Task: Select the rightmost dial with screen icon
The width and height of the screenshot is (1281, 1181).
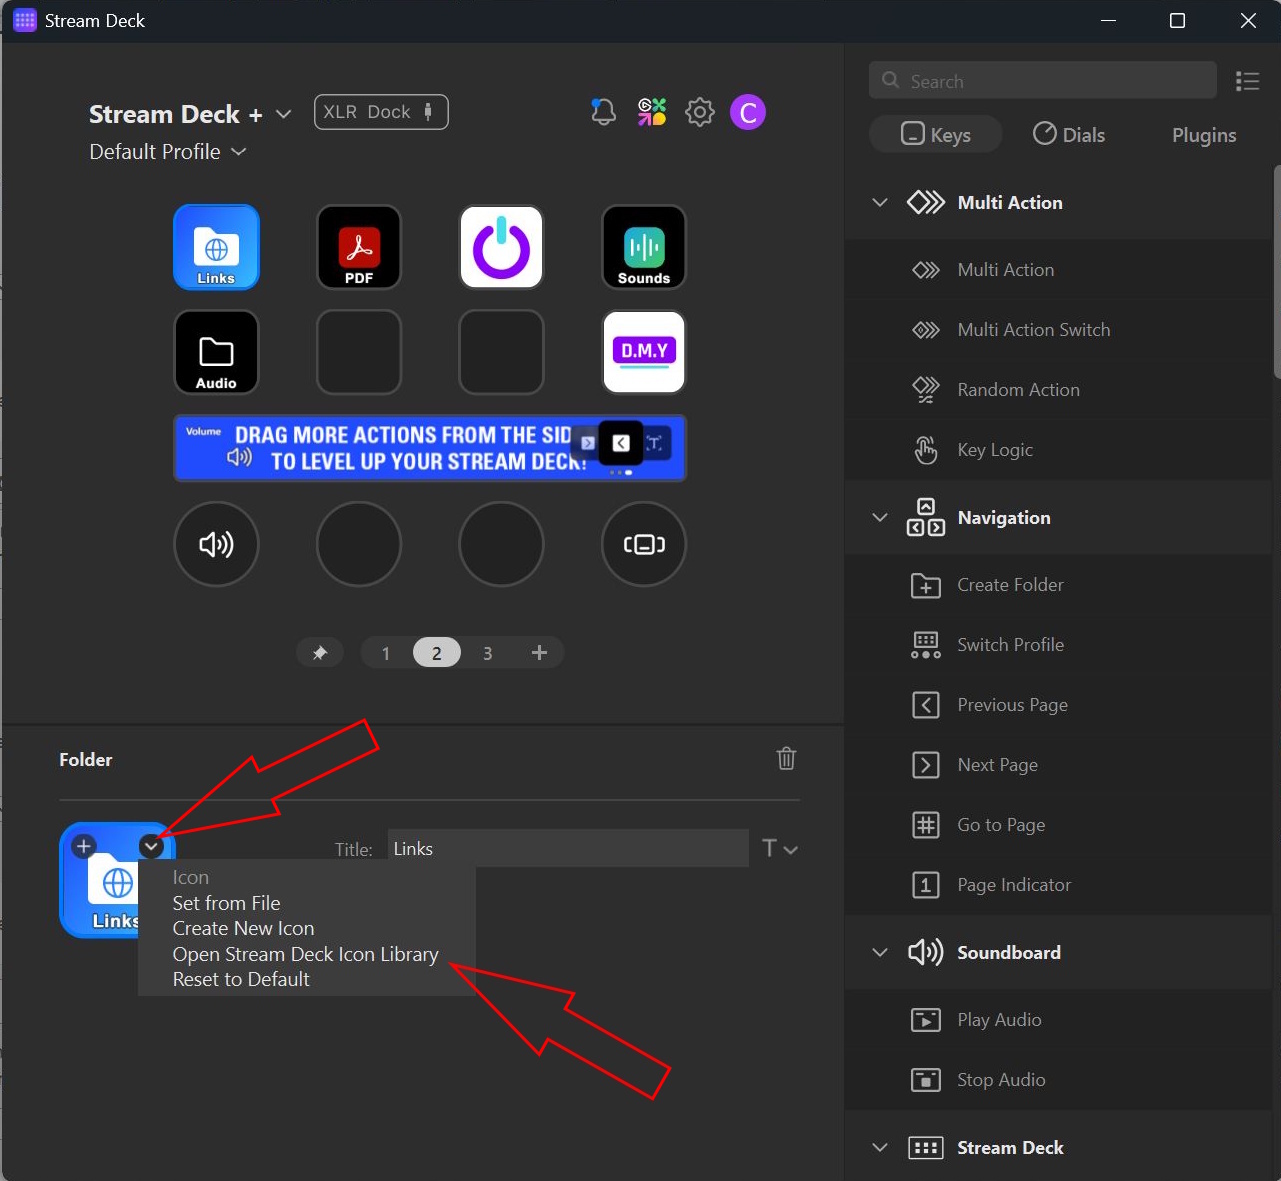Action: (x=644, y=544)
